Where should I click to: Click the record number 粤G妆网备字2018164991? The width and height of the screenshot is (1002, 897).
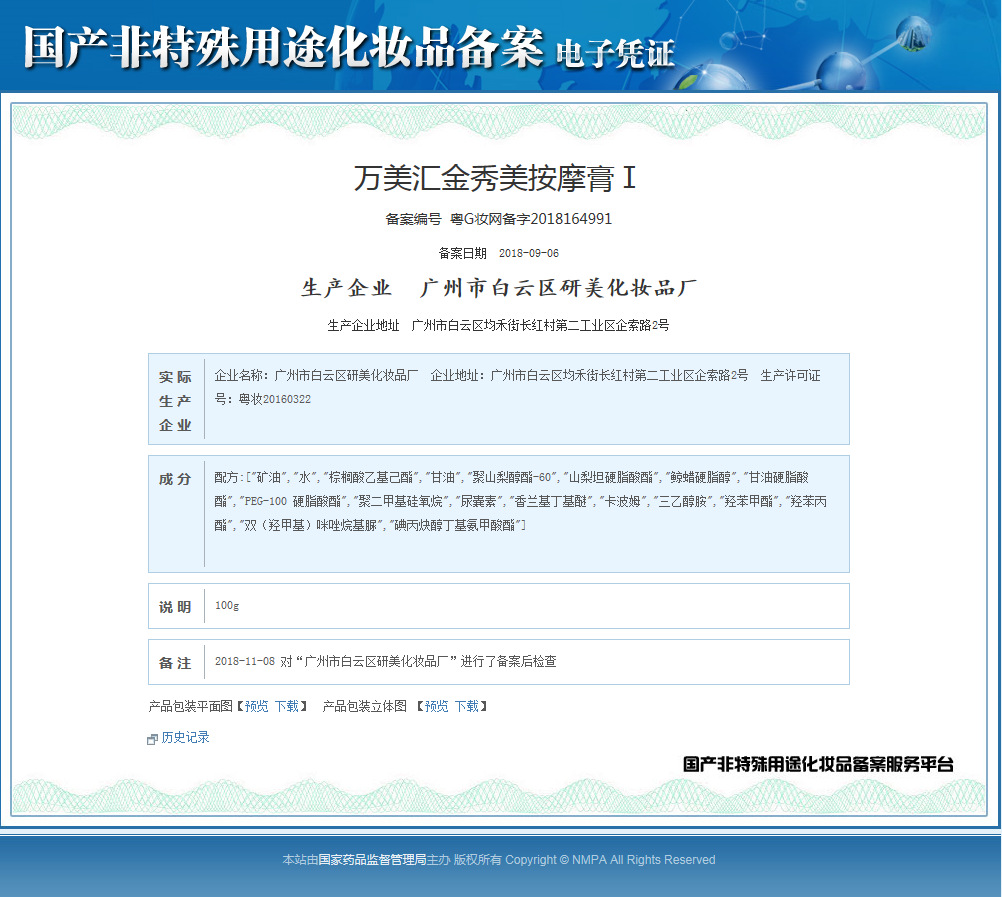[x=531, y=219]
